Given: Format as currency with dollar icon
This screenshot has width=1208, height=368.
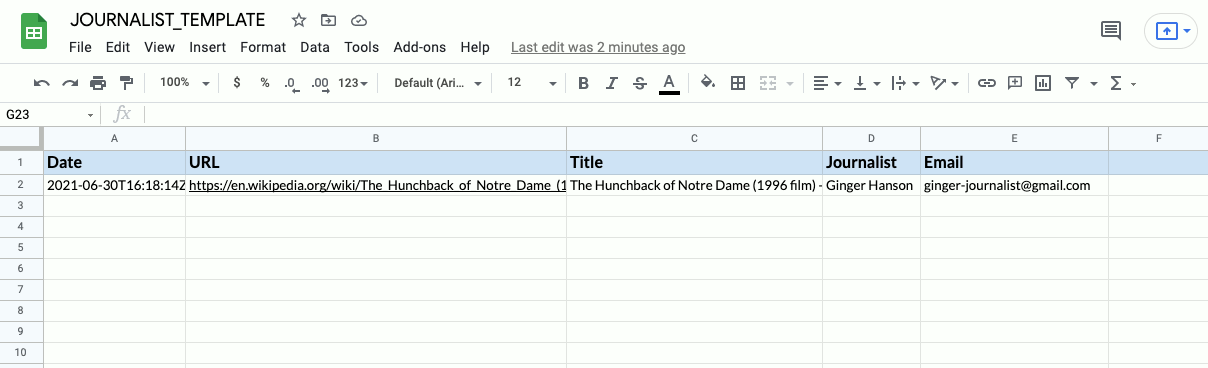Looking at the screenshot, I should pos(237,83).
